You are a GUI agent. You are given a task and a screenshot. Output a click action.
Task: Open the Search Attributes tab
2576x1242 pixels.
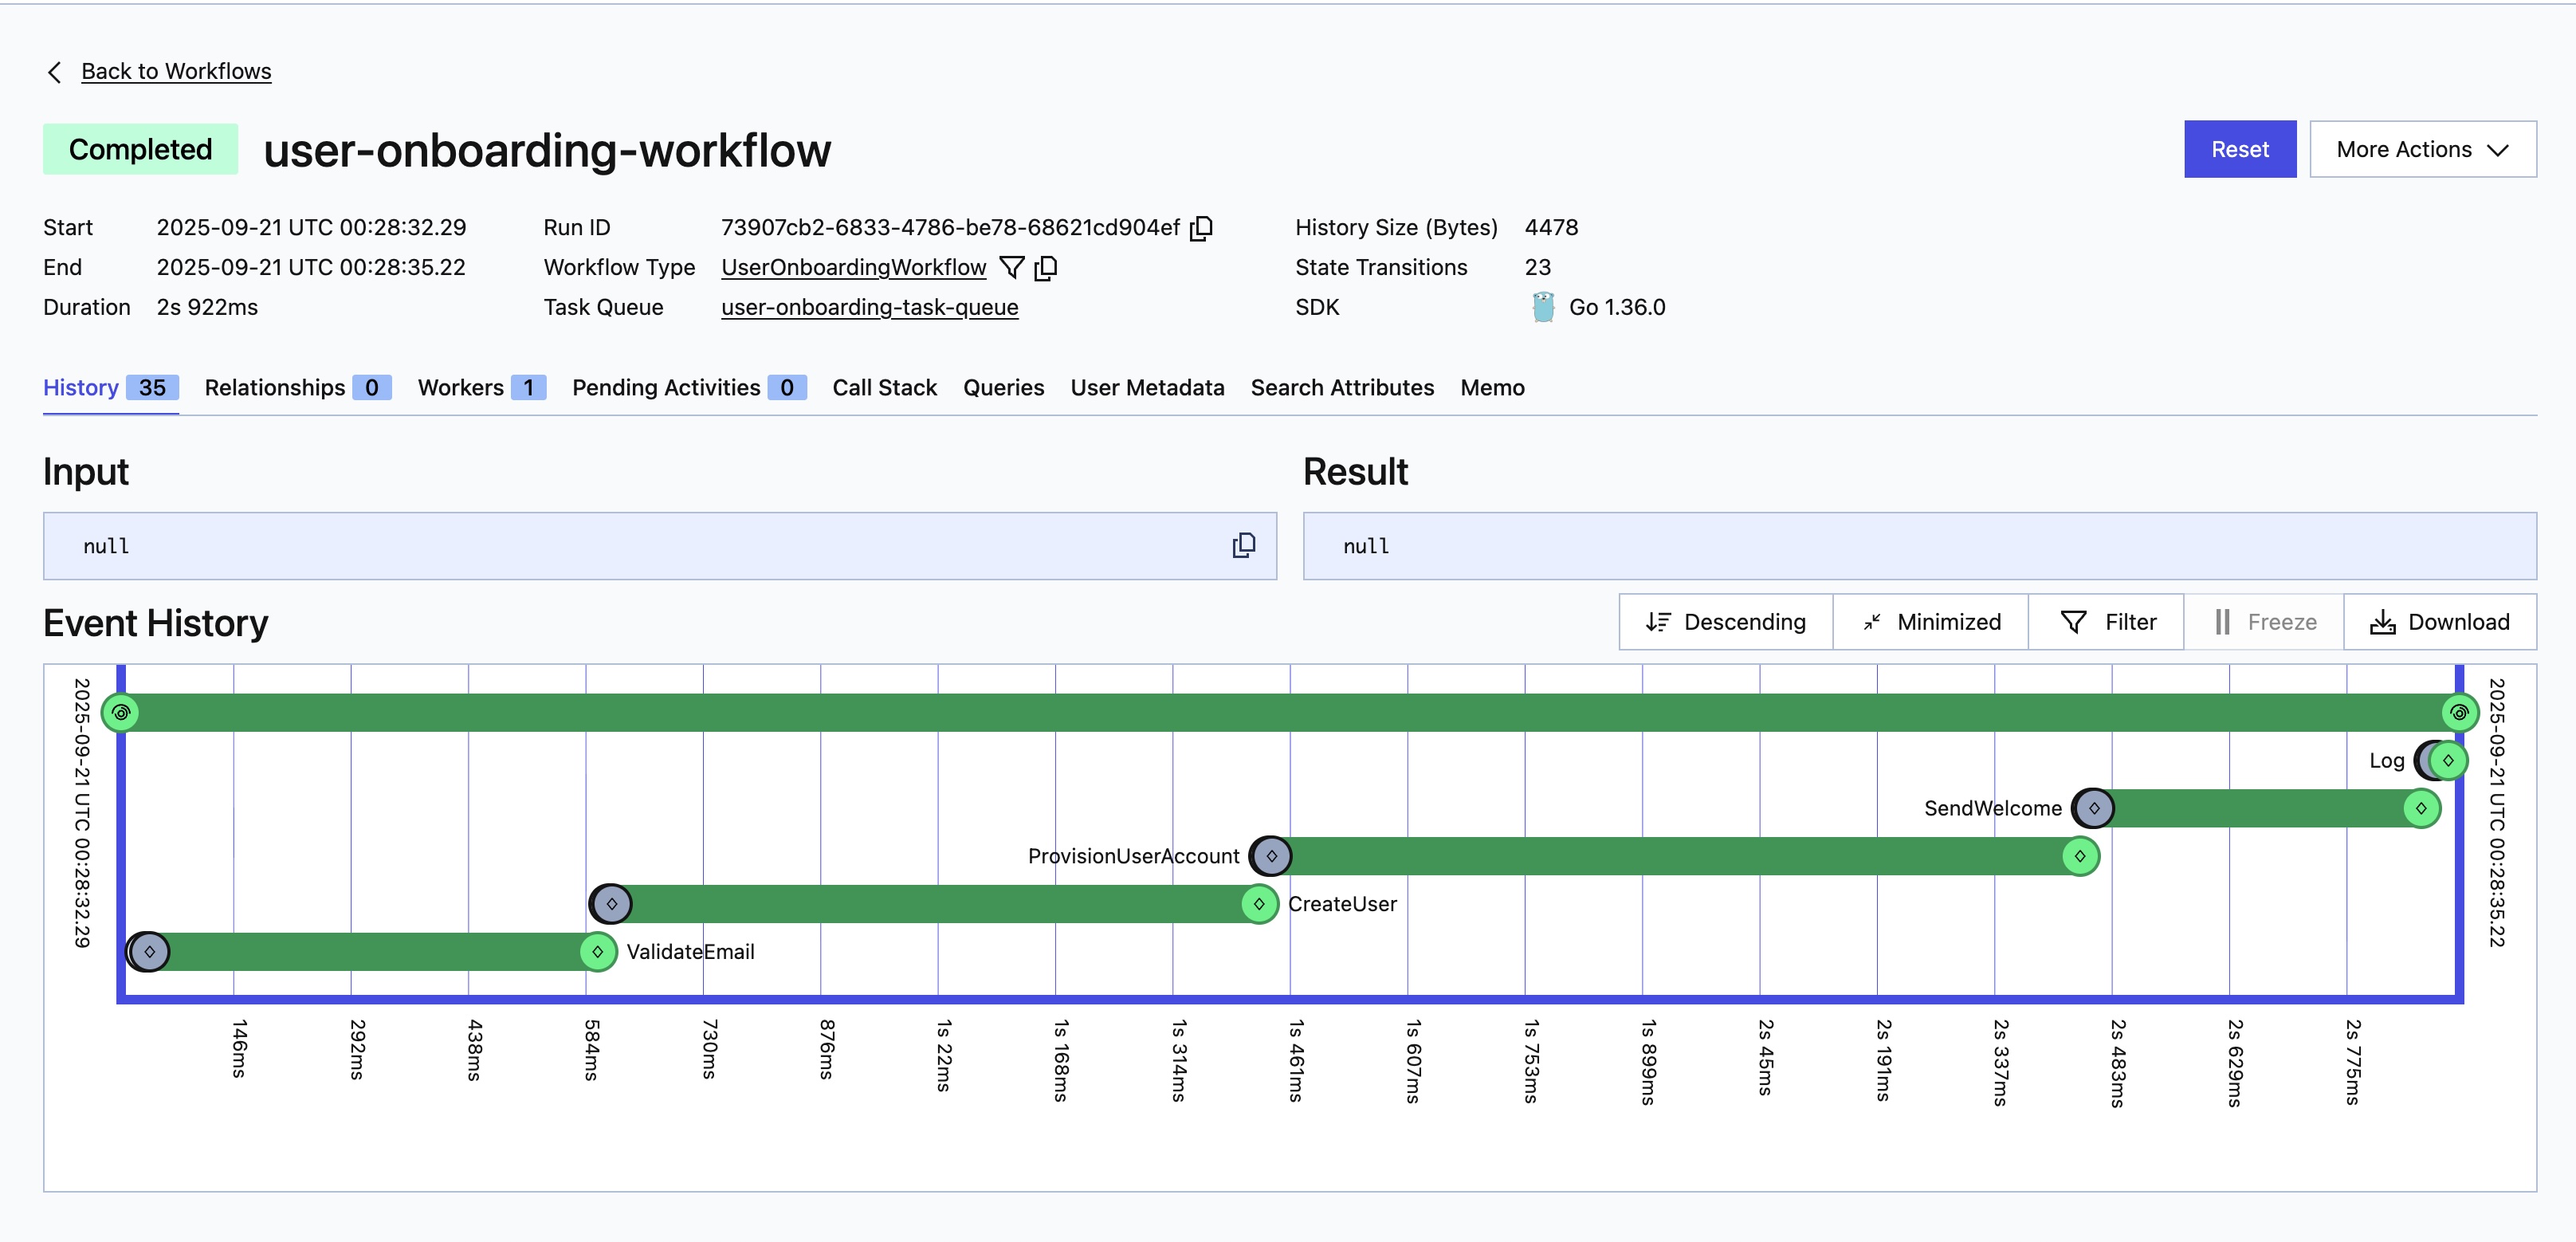[x=1342, y=388]
